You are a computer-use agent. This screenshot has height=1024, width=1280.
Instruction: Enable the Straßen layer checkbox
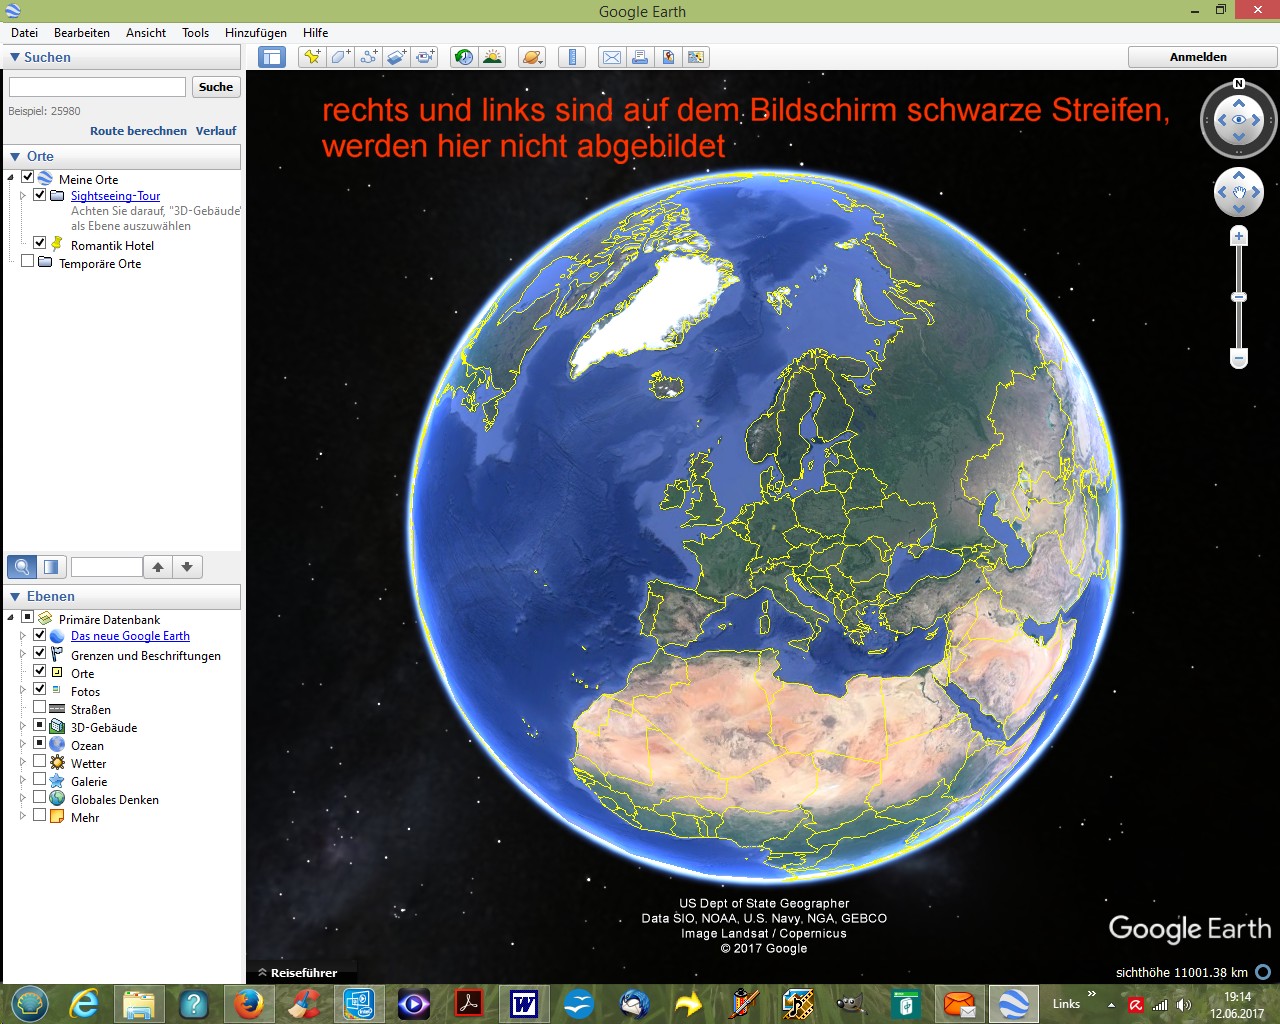click(40, 708)
